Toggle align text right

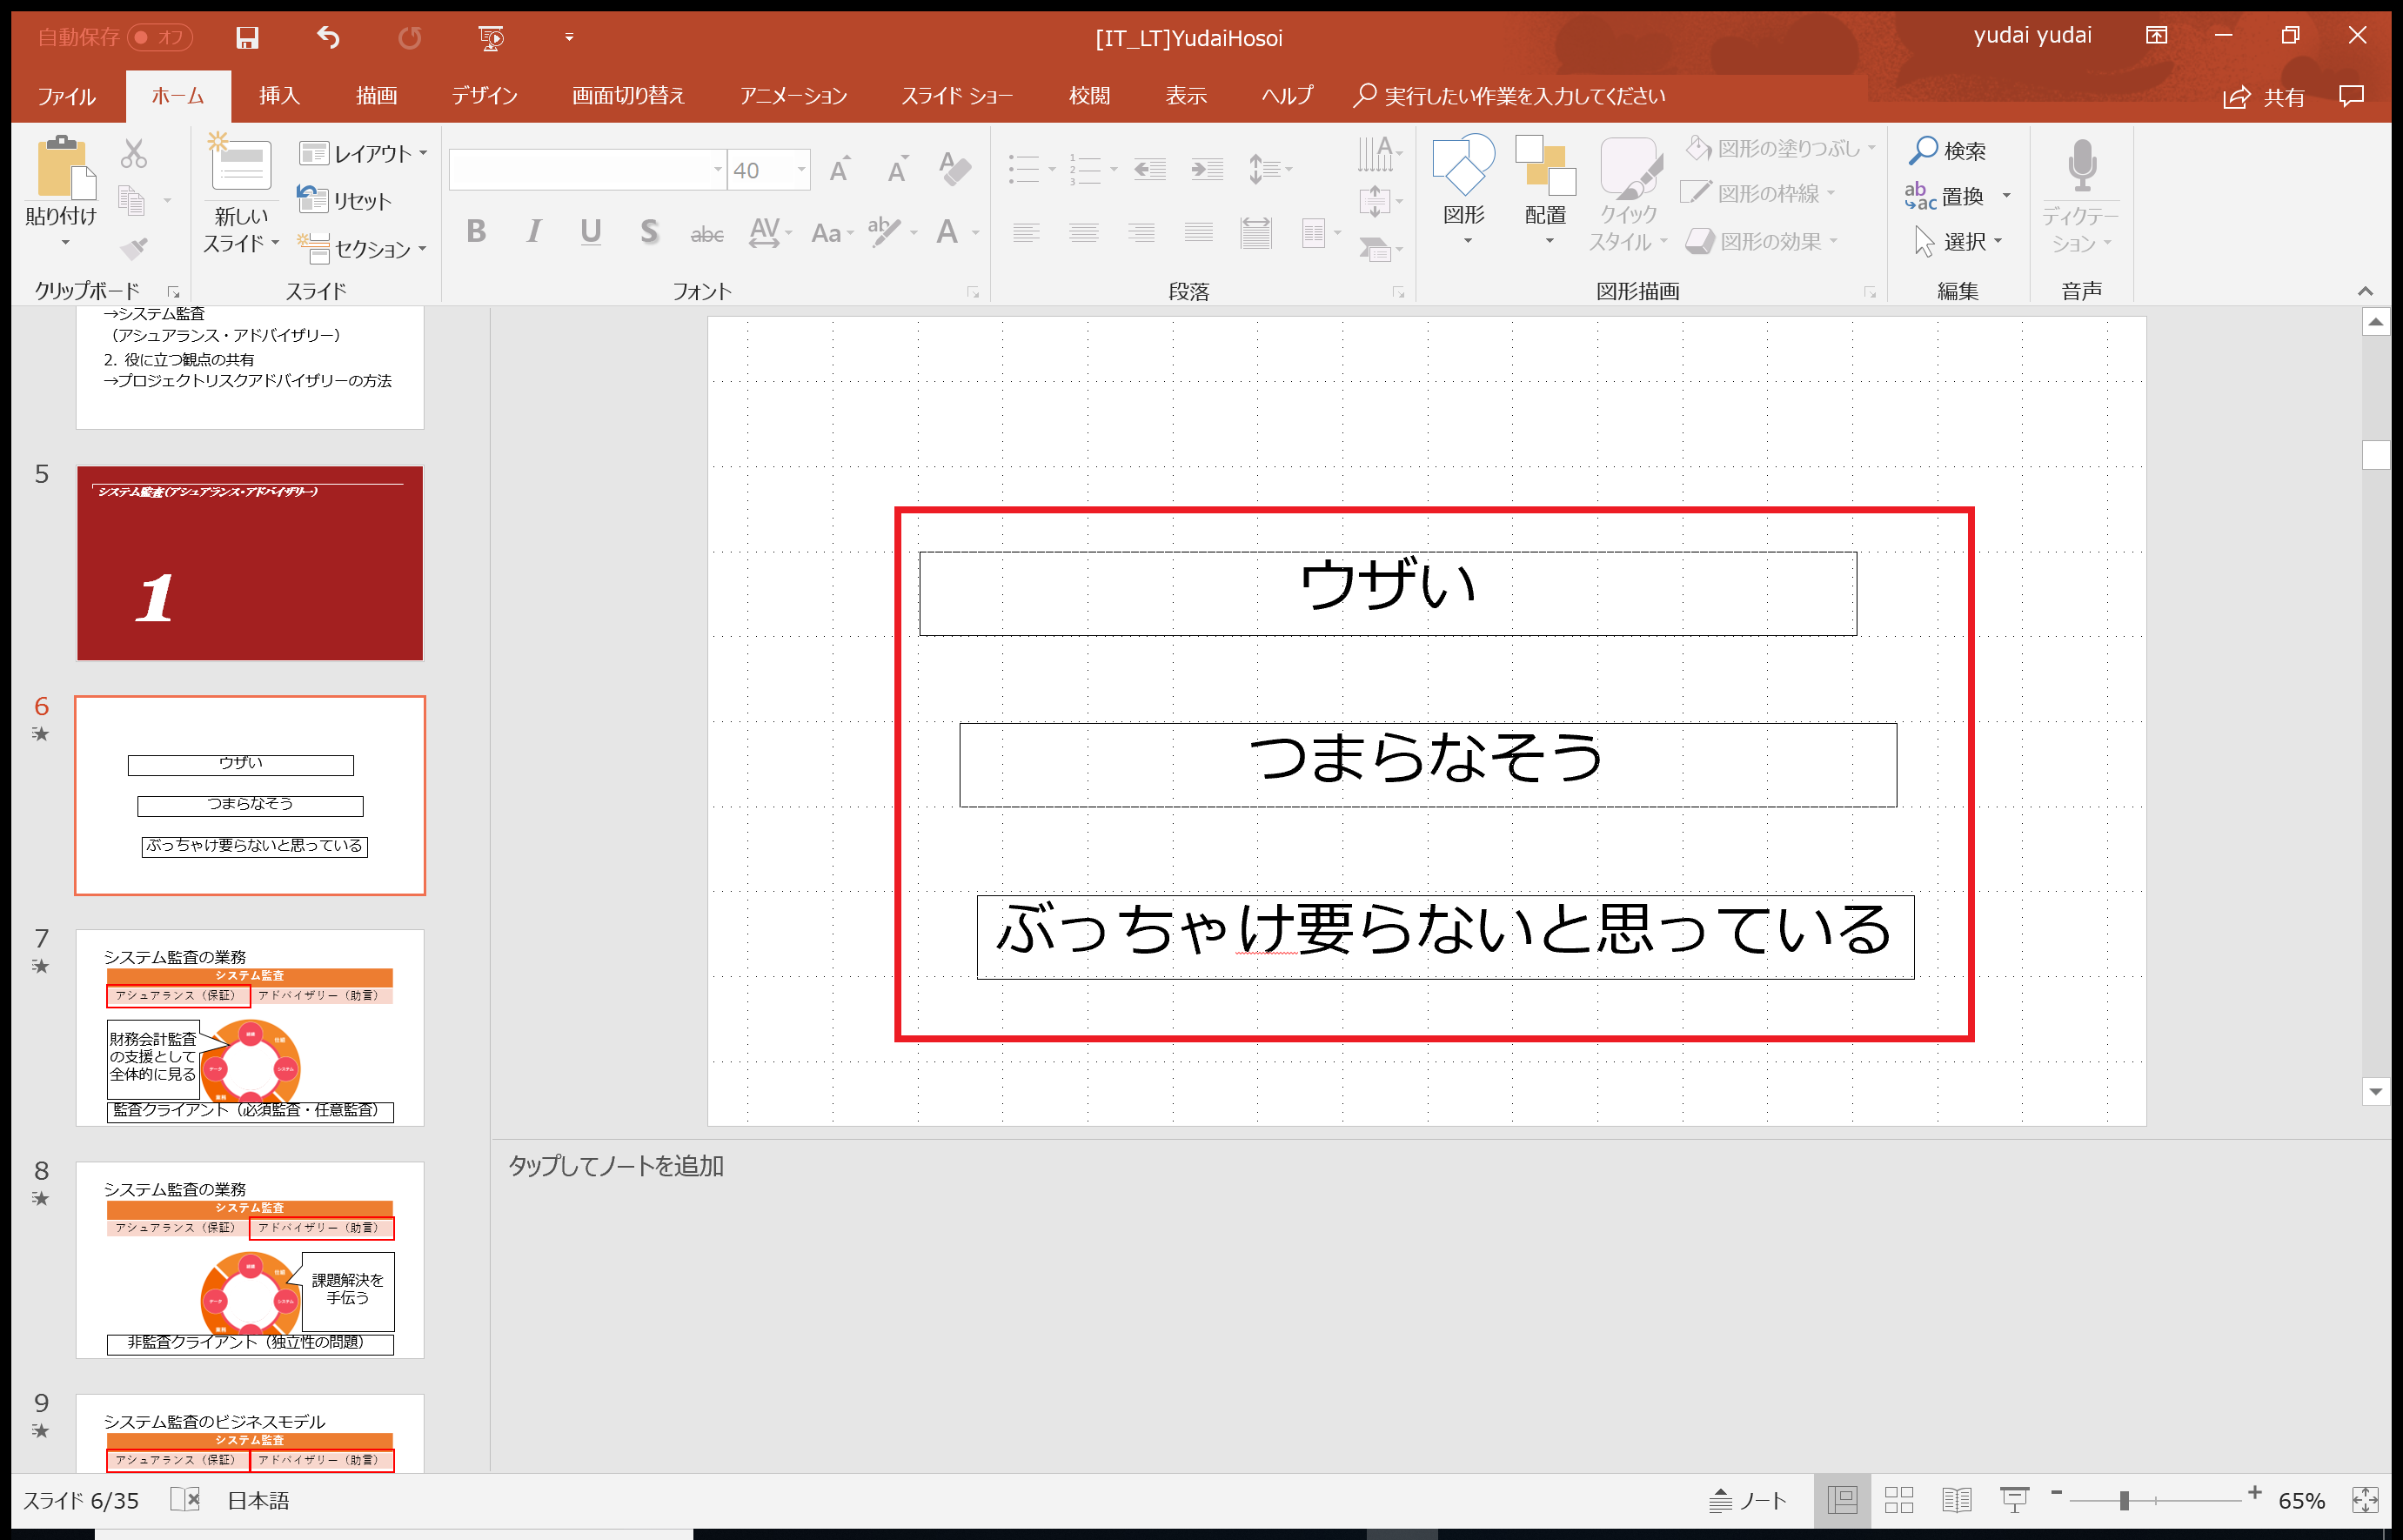pos(1141,233)
